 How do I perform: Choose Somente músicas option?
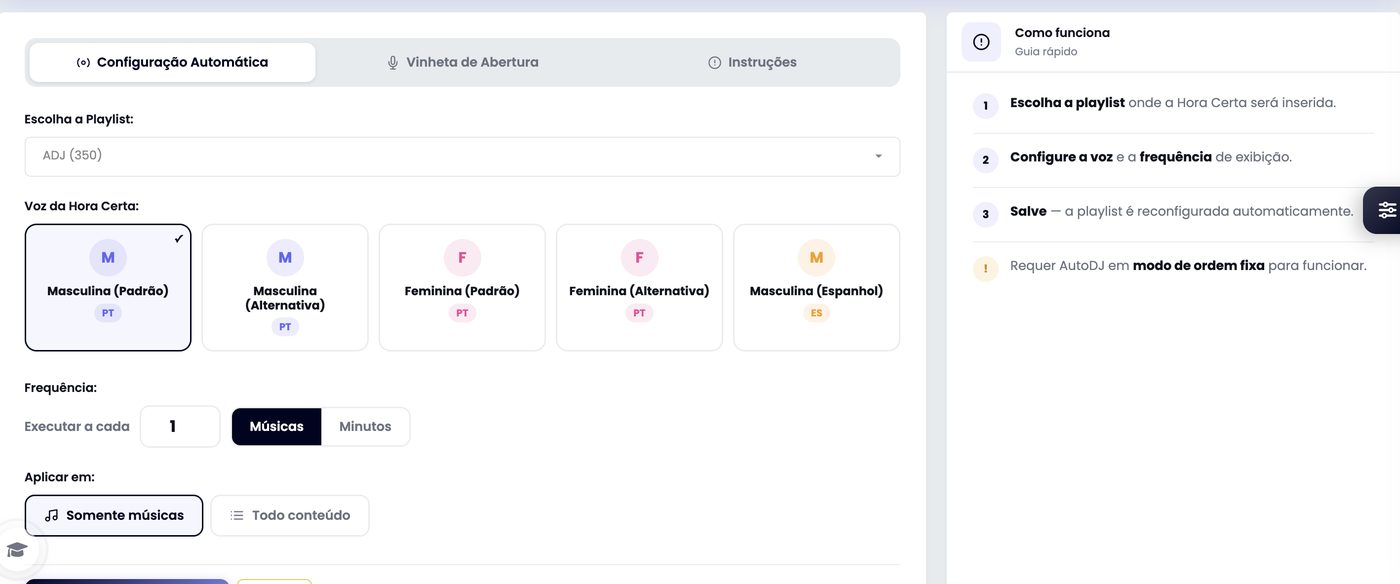click(114, 515)
